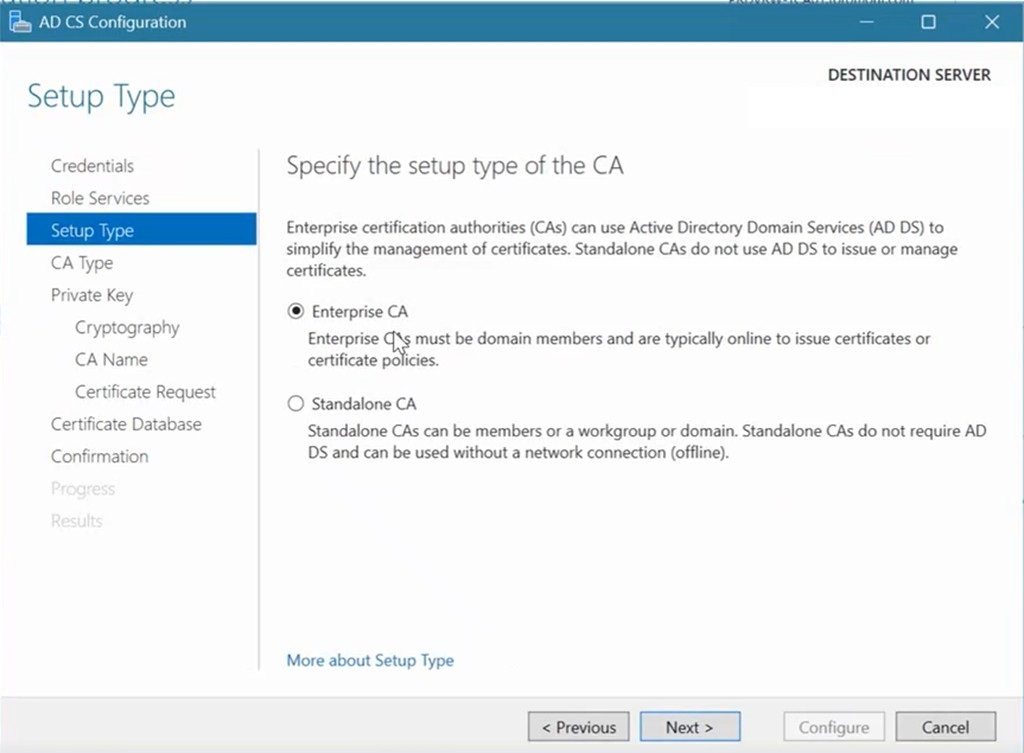The height and width of the screenshot is (753, 1024).
Task: Open the CA Type step
Action: 82,263
